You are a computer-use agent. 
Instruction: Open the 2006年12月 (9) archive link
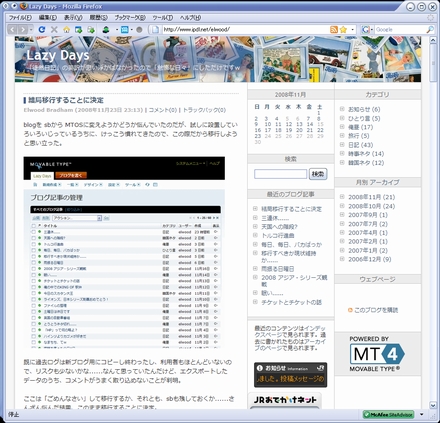(x=369, y=259)
